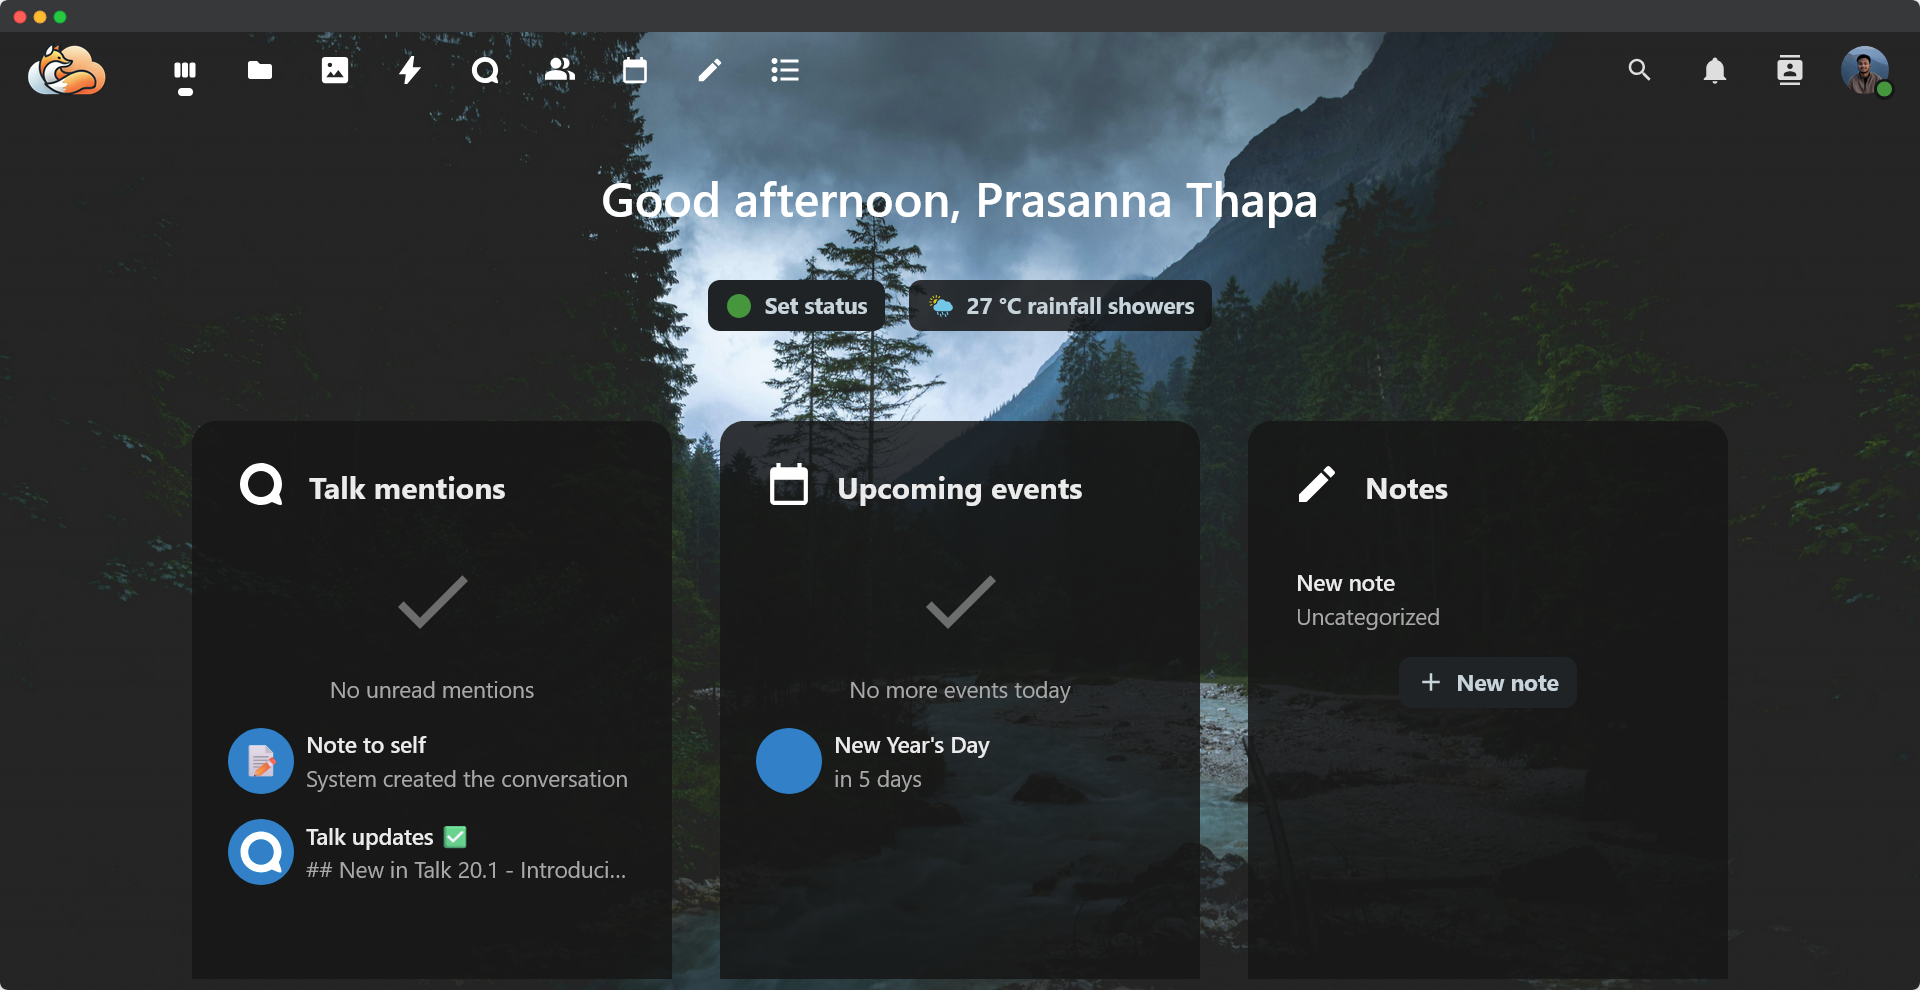1920x990 pixels.
Task: Click the 27 °C rainfall showers weather button
Action: point(1060,306)
